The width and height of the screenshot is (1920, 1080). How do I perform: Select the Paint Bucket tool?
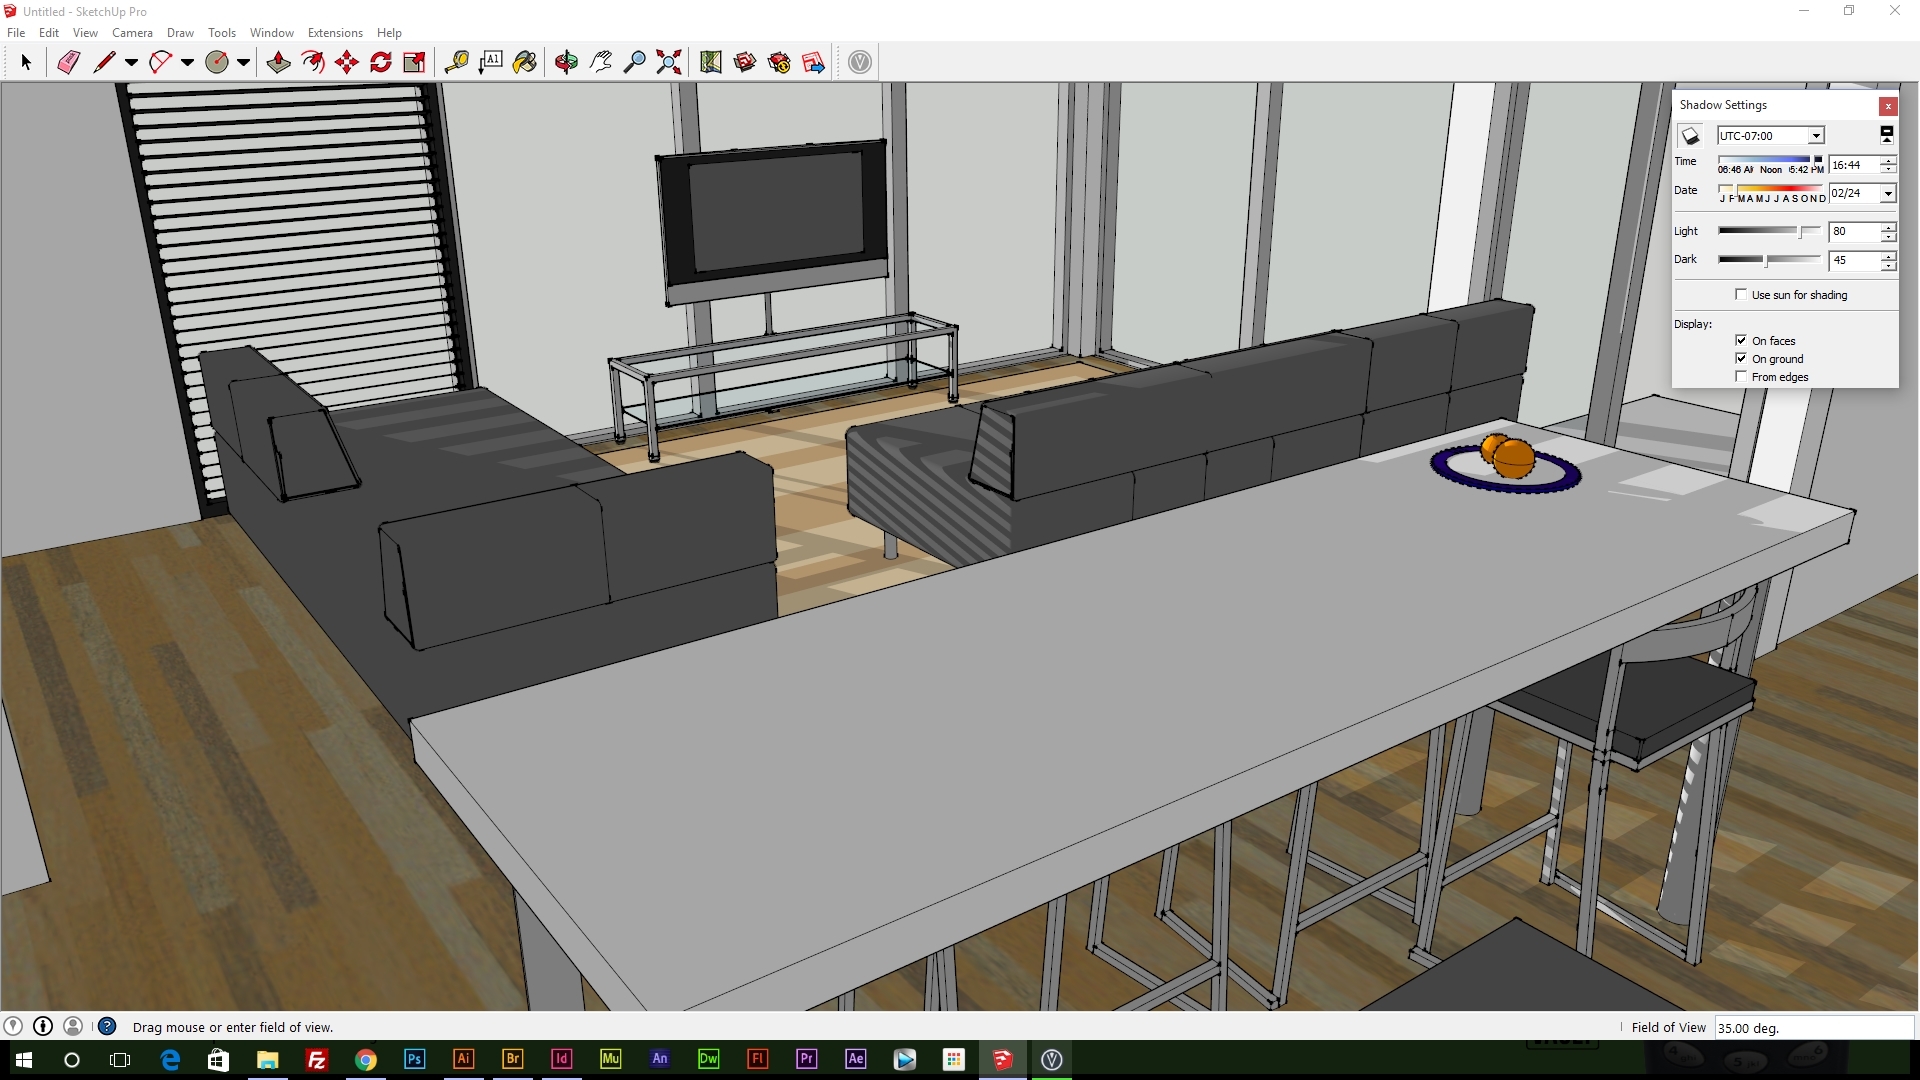tap(524, 62)
